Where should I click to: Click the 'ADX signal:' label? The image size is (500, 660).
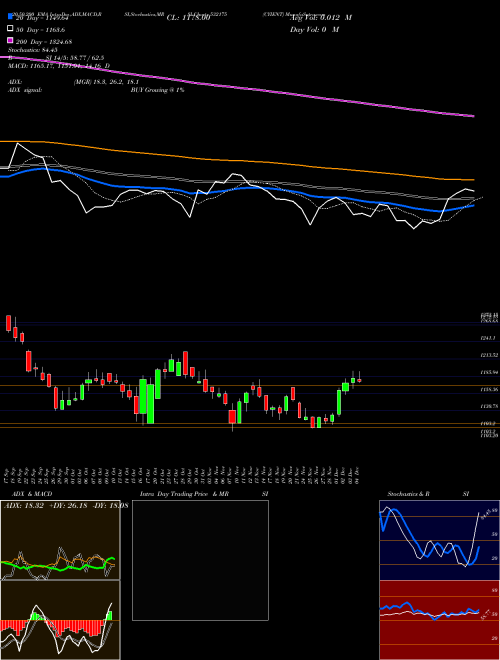click(x=25, y=90)
